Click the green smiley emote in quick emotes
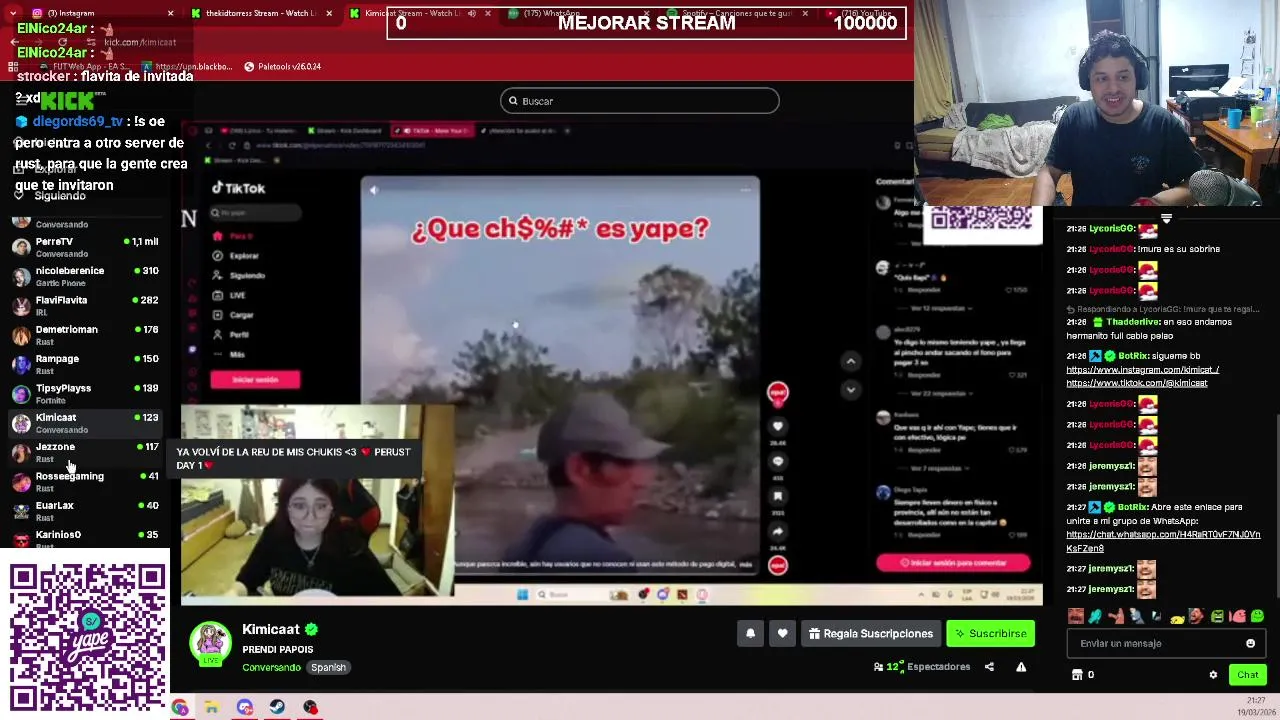 tap(1257, 616)
